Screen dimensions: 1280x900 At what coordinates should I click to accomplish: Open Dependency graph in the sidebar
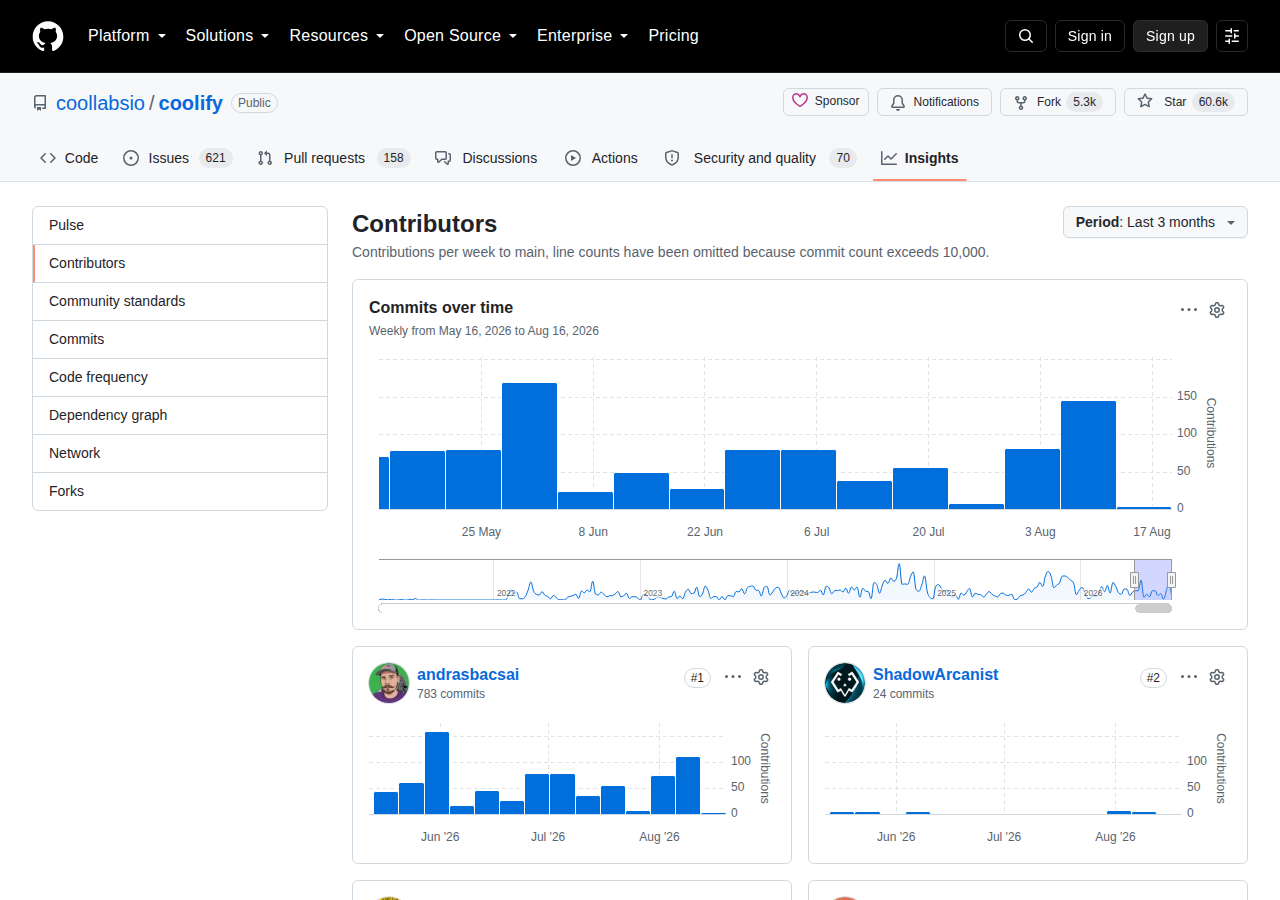tap(180, 415)
